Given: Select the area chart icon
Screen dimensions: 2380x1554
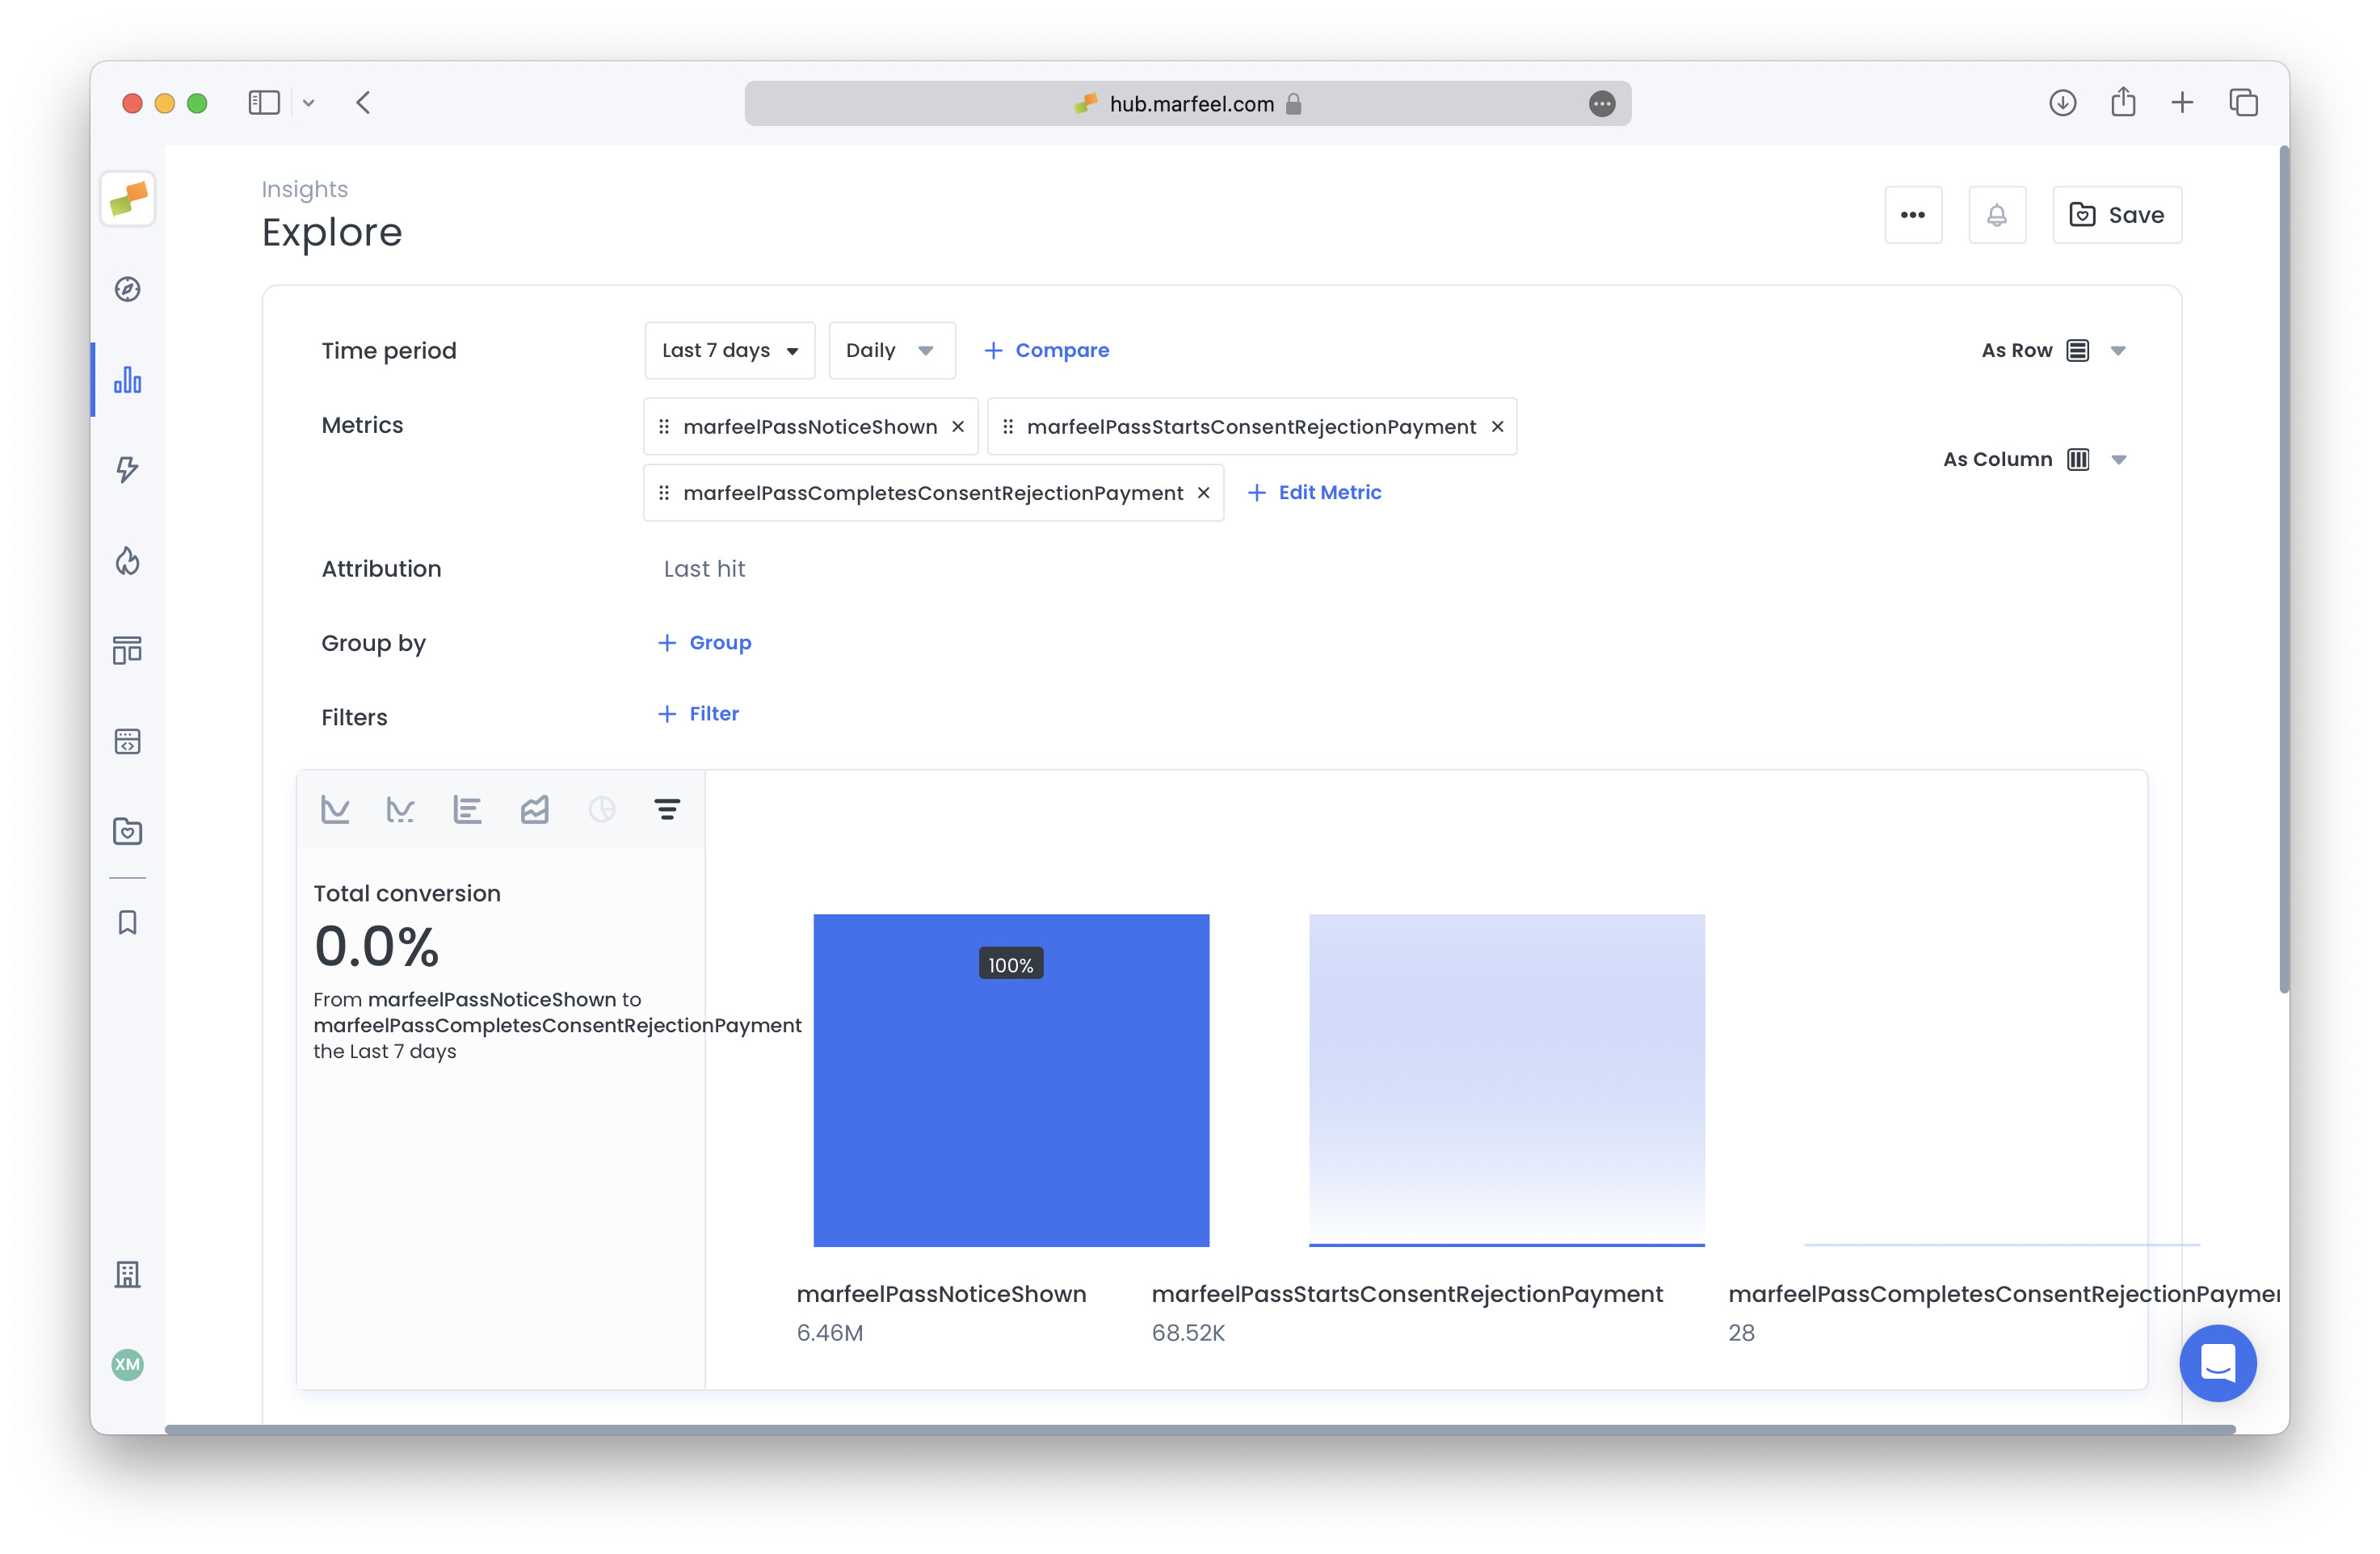Looking at the screenshot, I should click(534, 809).
